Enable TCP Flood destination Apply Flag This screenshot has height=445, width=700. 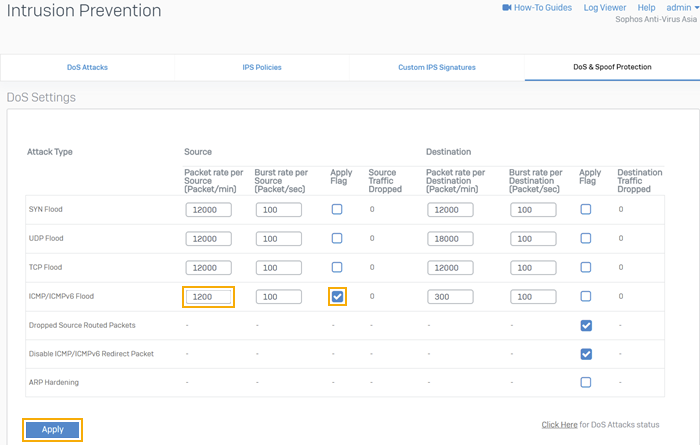pyautogui.click(x=586, y=268)
